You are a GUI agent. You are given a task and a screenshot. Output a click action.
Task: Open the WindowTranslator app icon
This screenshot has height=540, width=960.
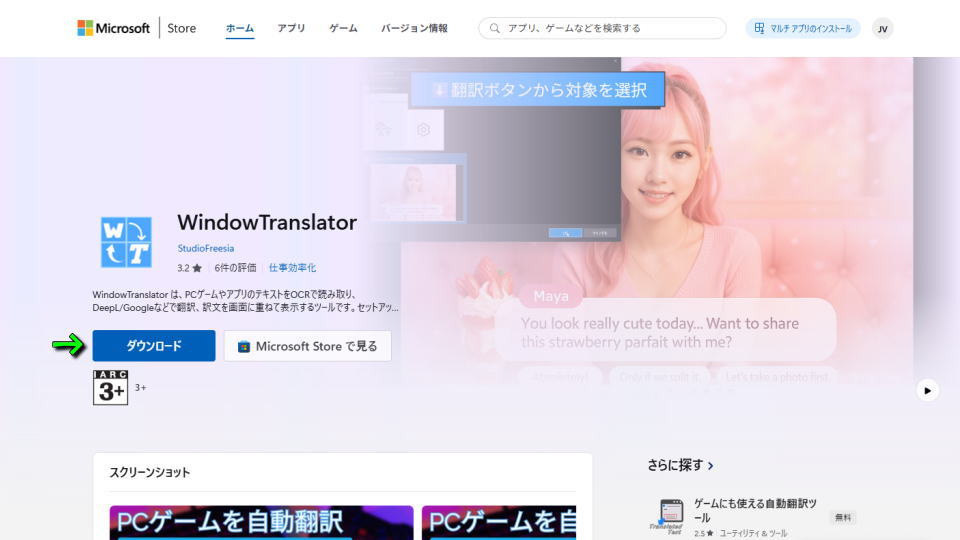[x=126, y=242]
